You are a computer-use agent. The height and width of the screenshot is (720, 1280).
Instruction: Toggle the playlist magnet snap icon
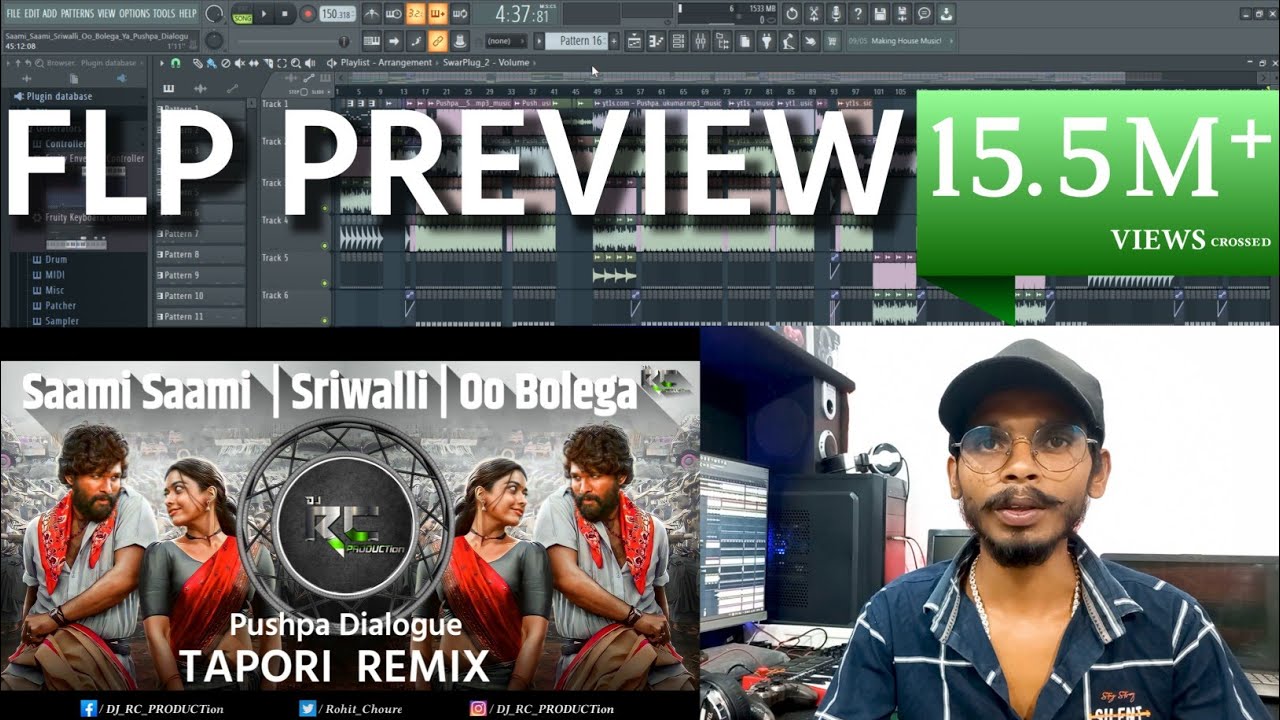pyautogui.click(x=176, y=63)
